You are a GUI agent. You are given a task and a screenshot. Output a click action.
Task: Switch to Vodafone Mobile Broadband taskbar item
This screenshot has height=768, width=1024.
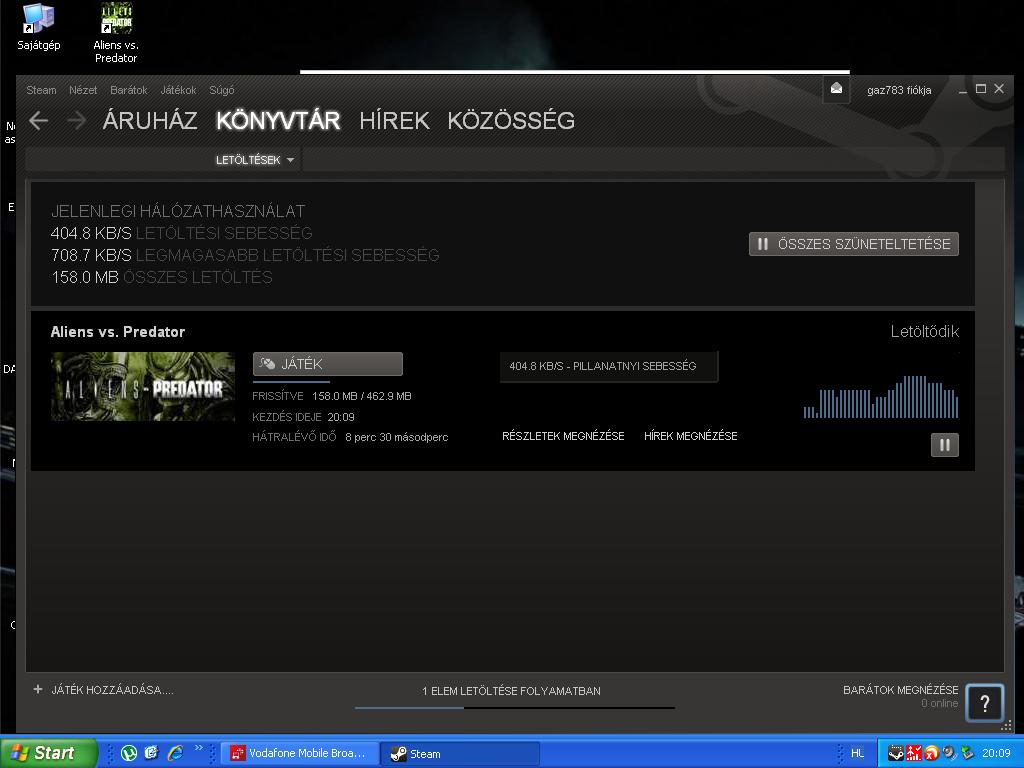coord(300,753)
